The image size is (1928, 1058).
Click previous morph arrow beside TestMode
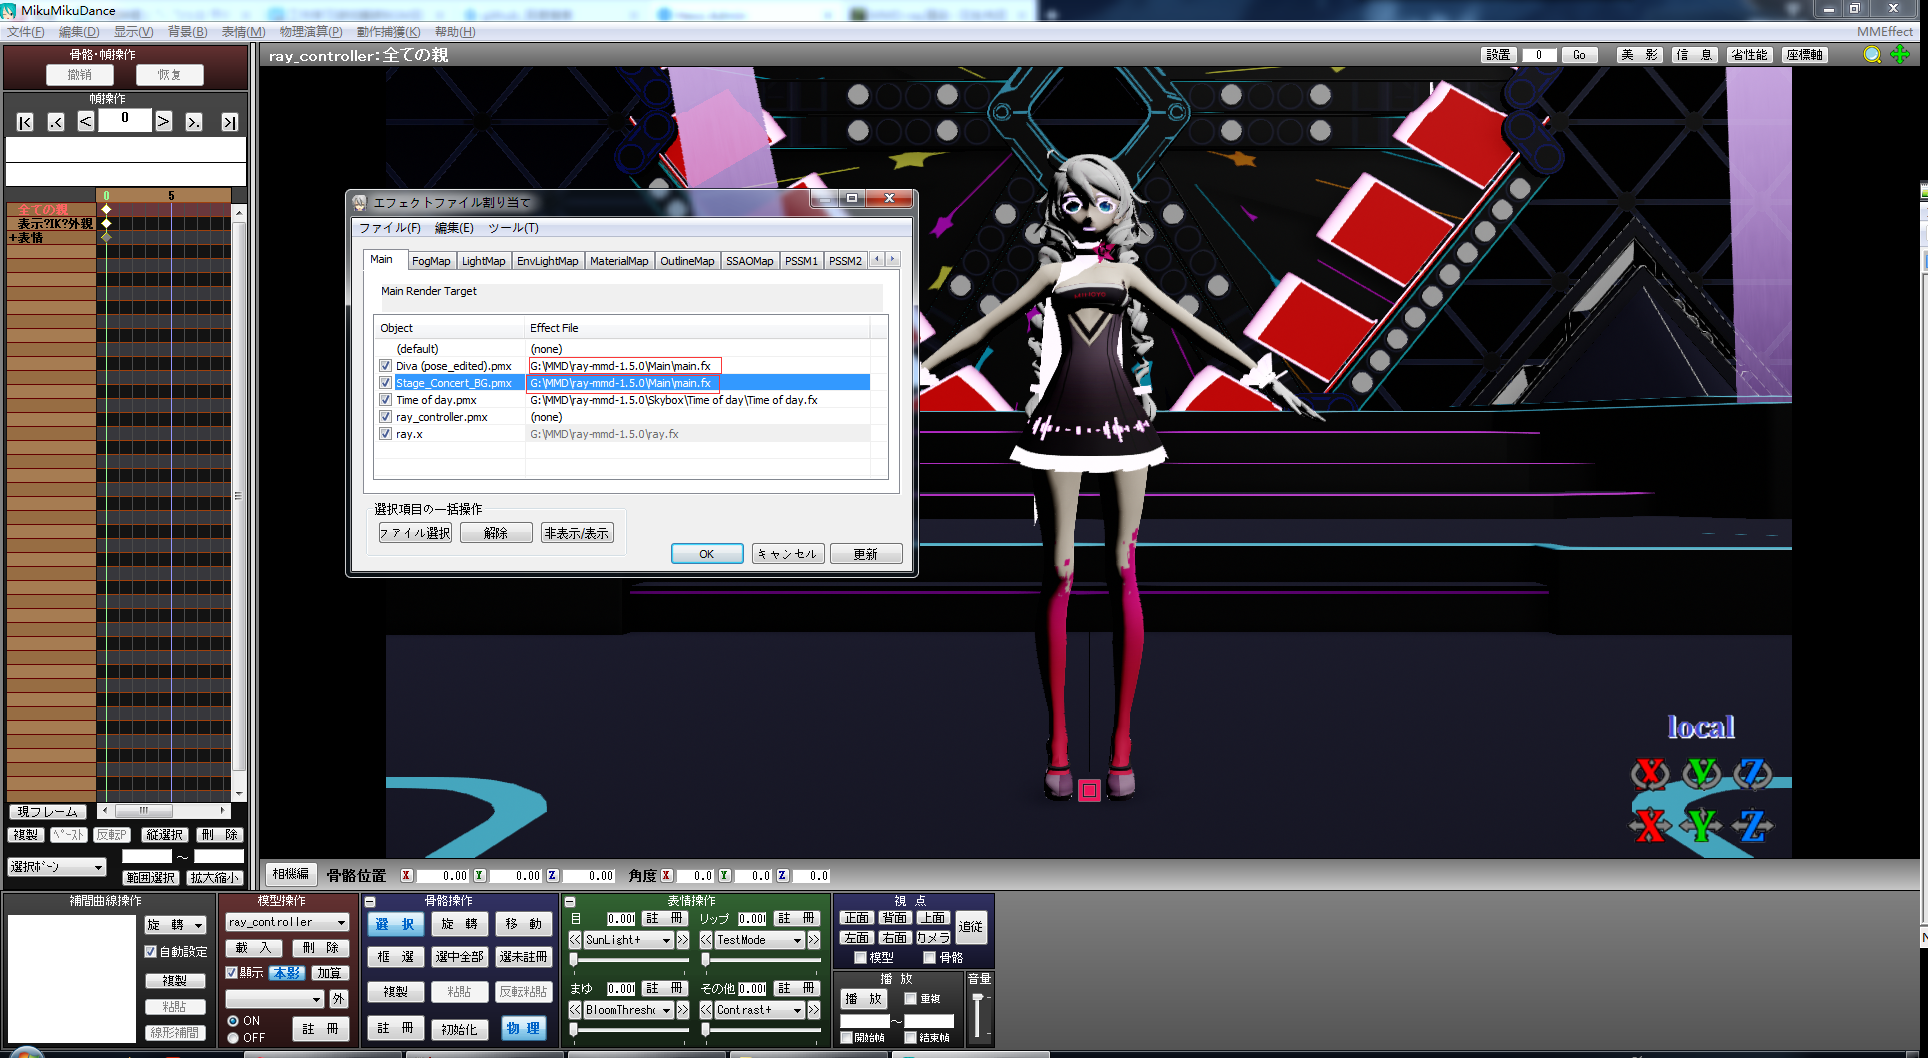point(706,940)
